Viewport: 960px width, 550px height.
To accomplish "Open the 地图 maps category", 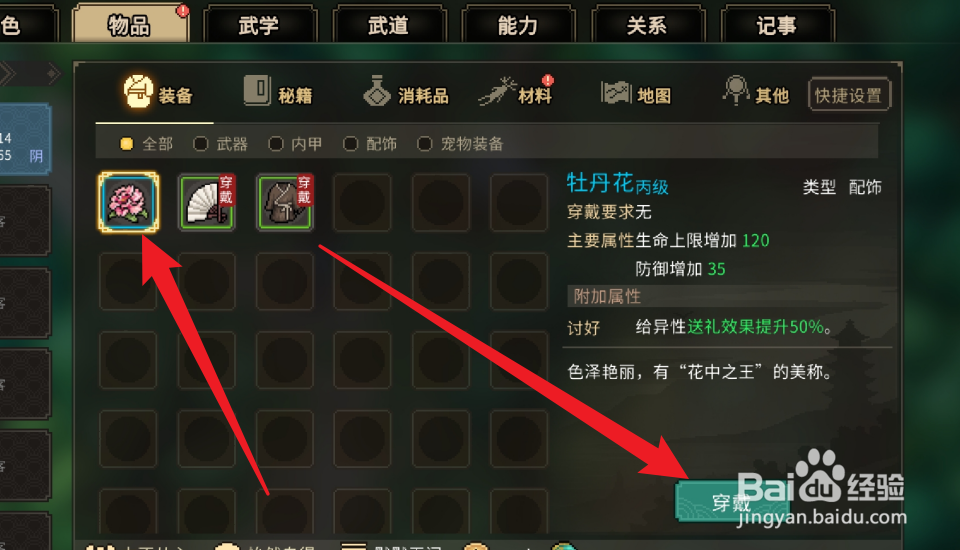I will click(636, 95).
